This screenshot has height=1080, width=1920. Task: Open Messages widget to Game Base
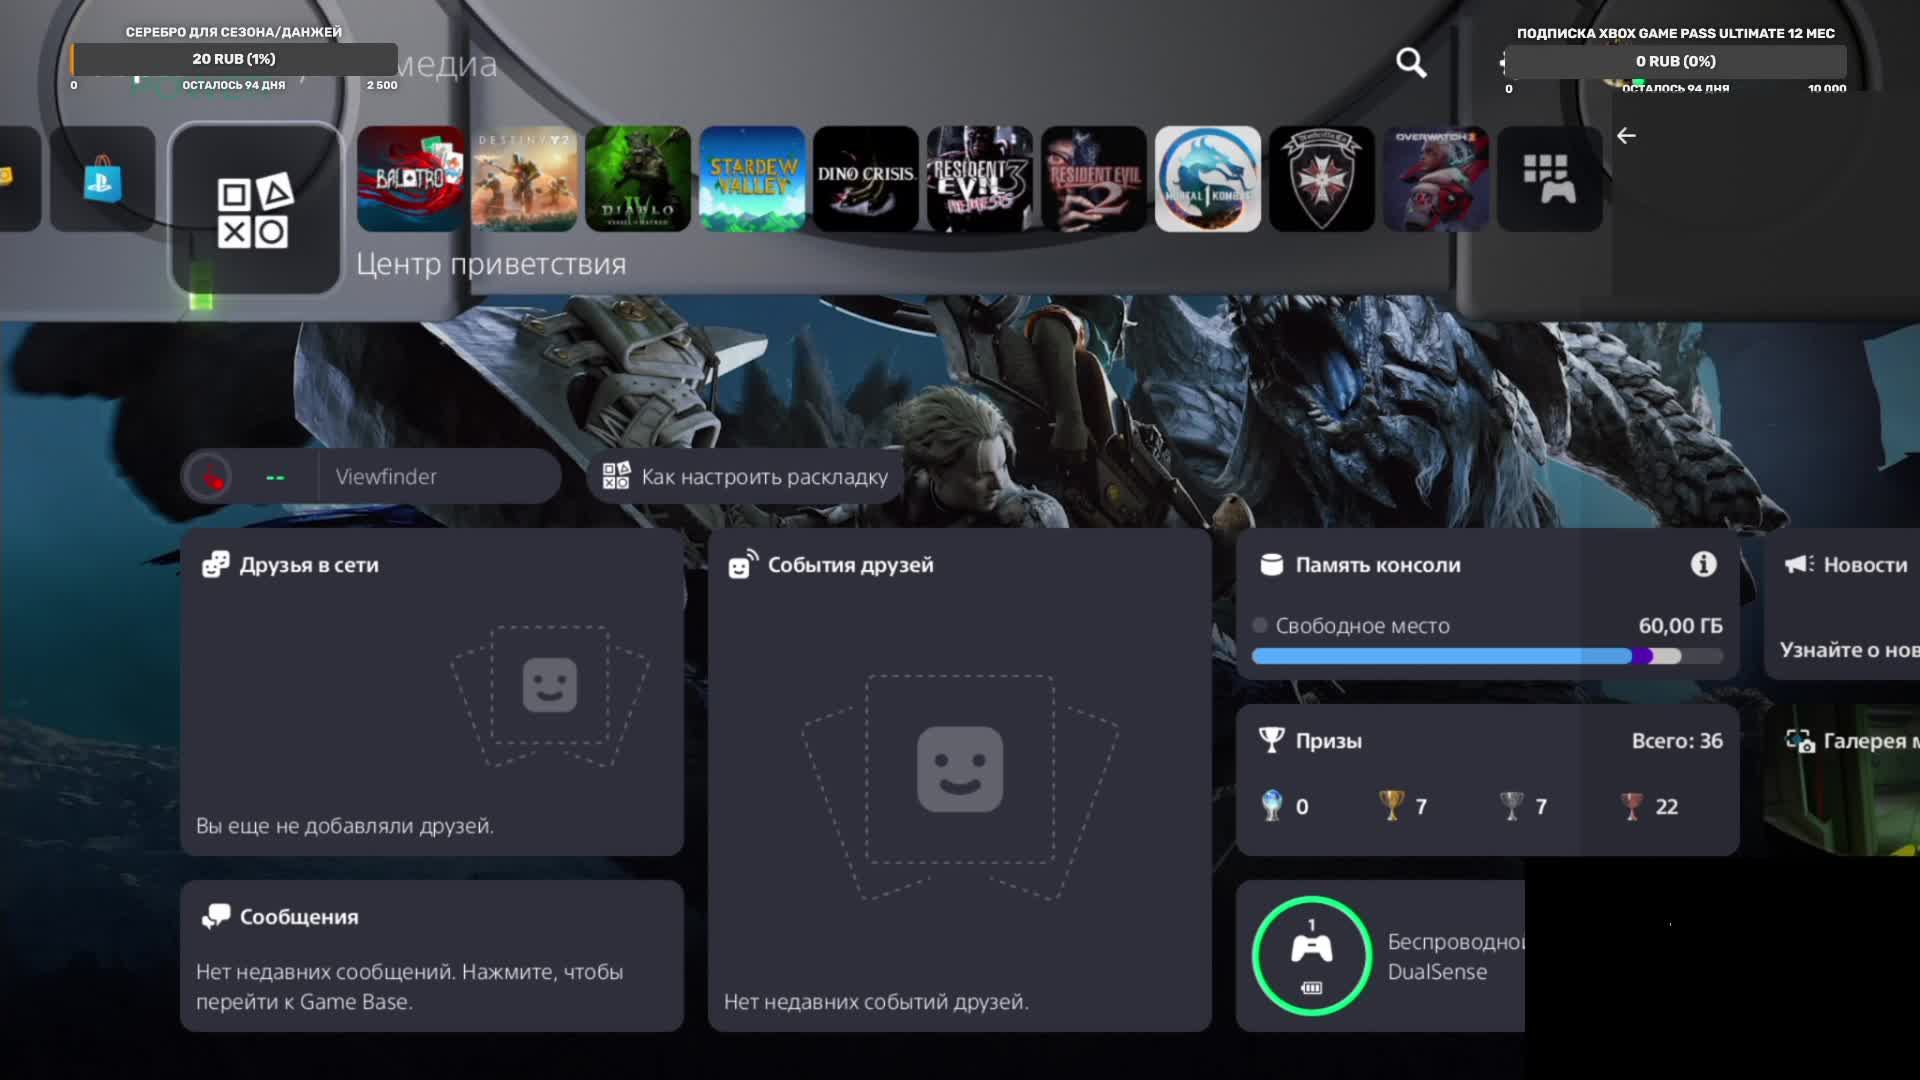[431, 956]
